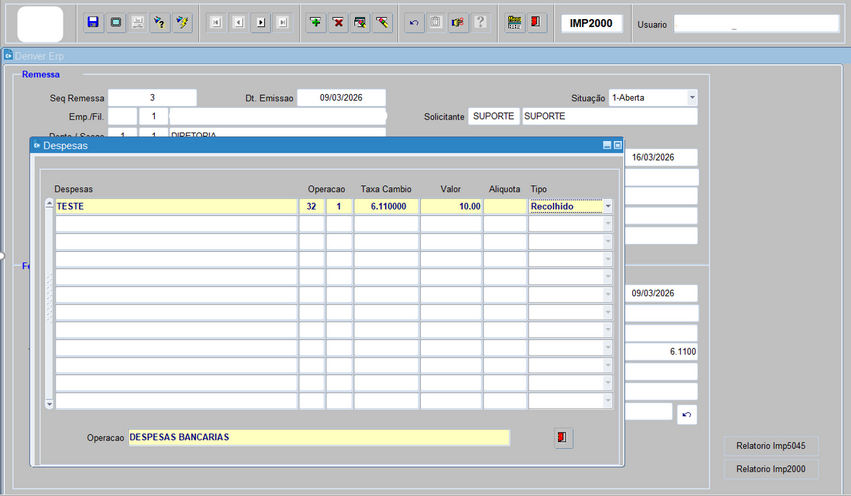The width and height of the screenshot is (851, 496).
Task: Click the green plus insert record icon
Action: pyautogui.click(x=316, y=23)
